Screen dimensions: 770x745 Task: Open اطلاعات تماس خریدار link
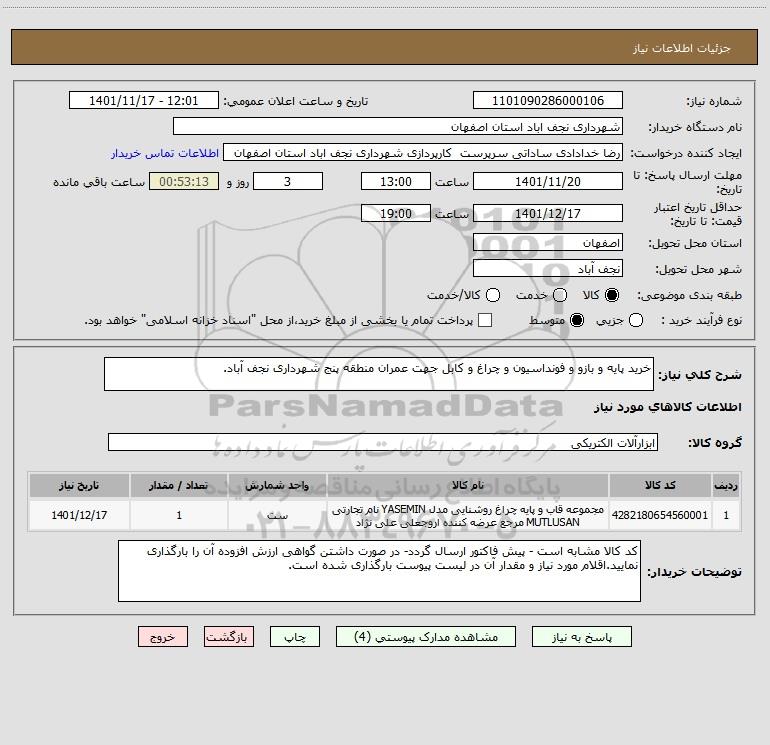[x=165, y=153]
